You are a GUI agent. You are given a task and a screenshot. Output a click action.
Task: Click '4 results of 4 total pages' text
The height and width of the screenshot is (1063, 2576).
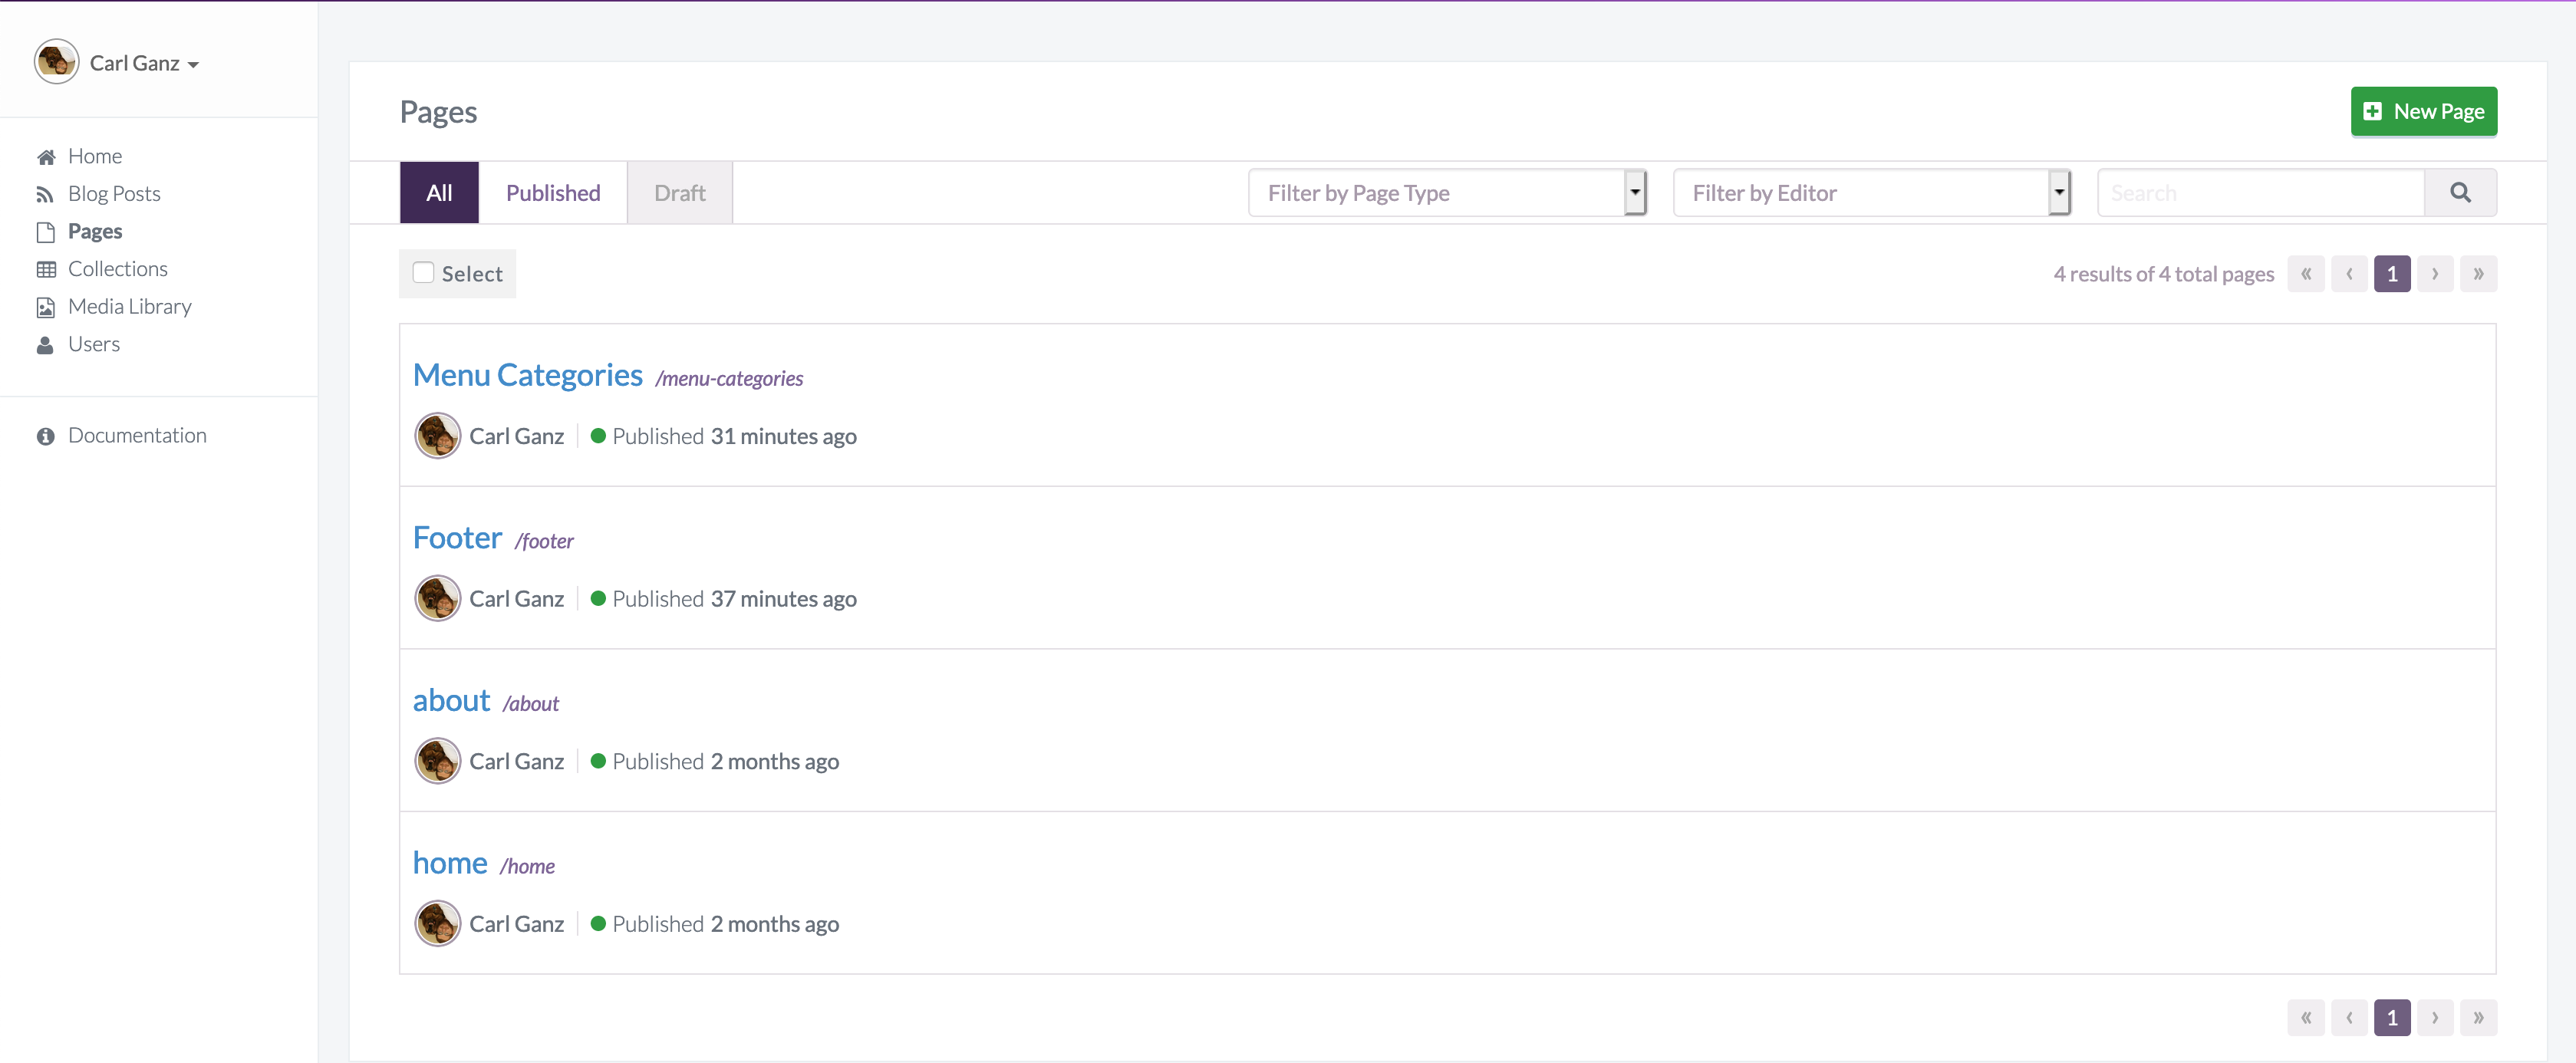click(2164, 274)
